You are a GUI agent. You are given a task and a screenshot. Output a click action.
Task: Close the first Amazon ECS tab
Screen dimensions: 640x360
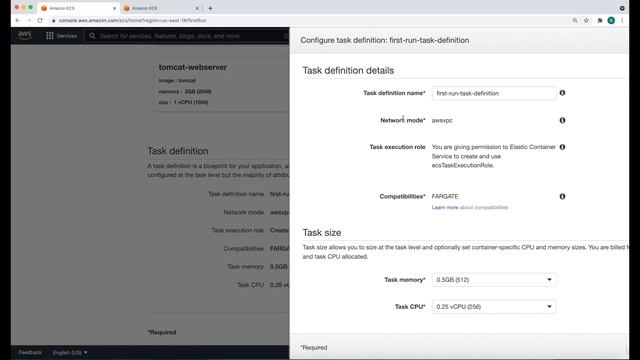[x=114, y=8]
